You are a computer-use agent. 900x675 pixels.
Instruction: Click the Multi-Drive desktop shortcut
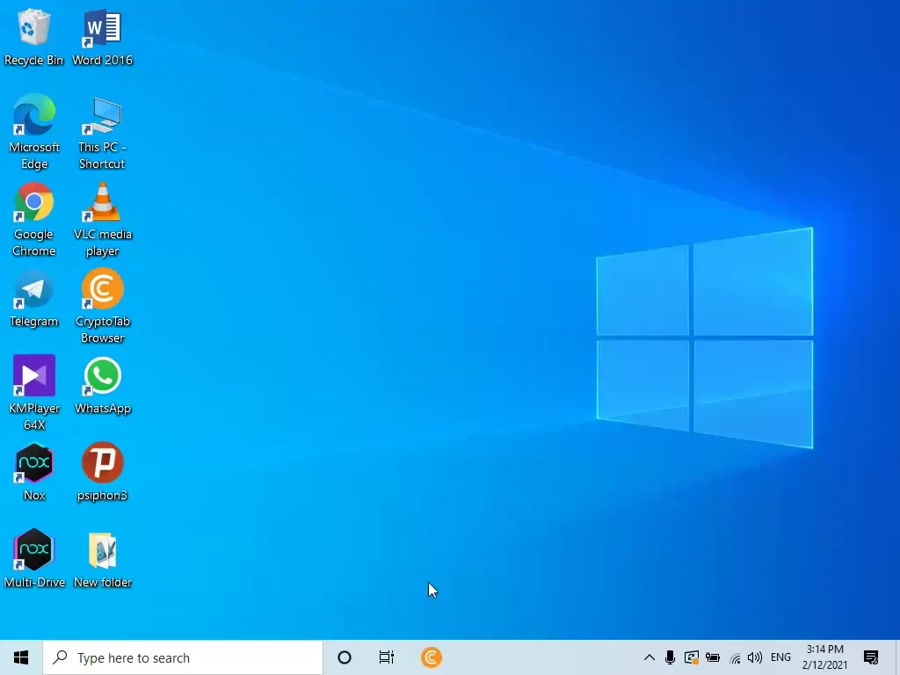(x=34, y=558)
